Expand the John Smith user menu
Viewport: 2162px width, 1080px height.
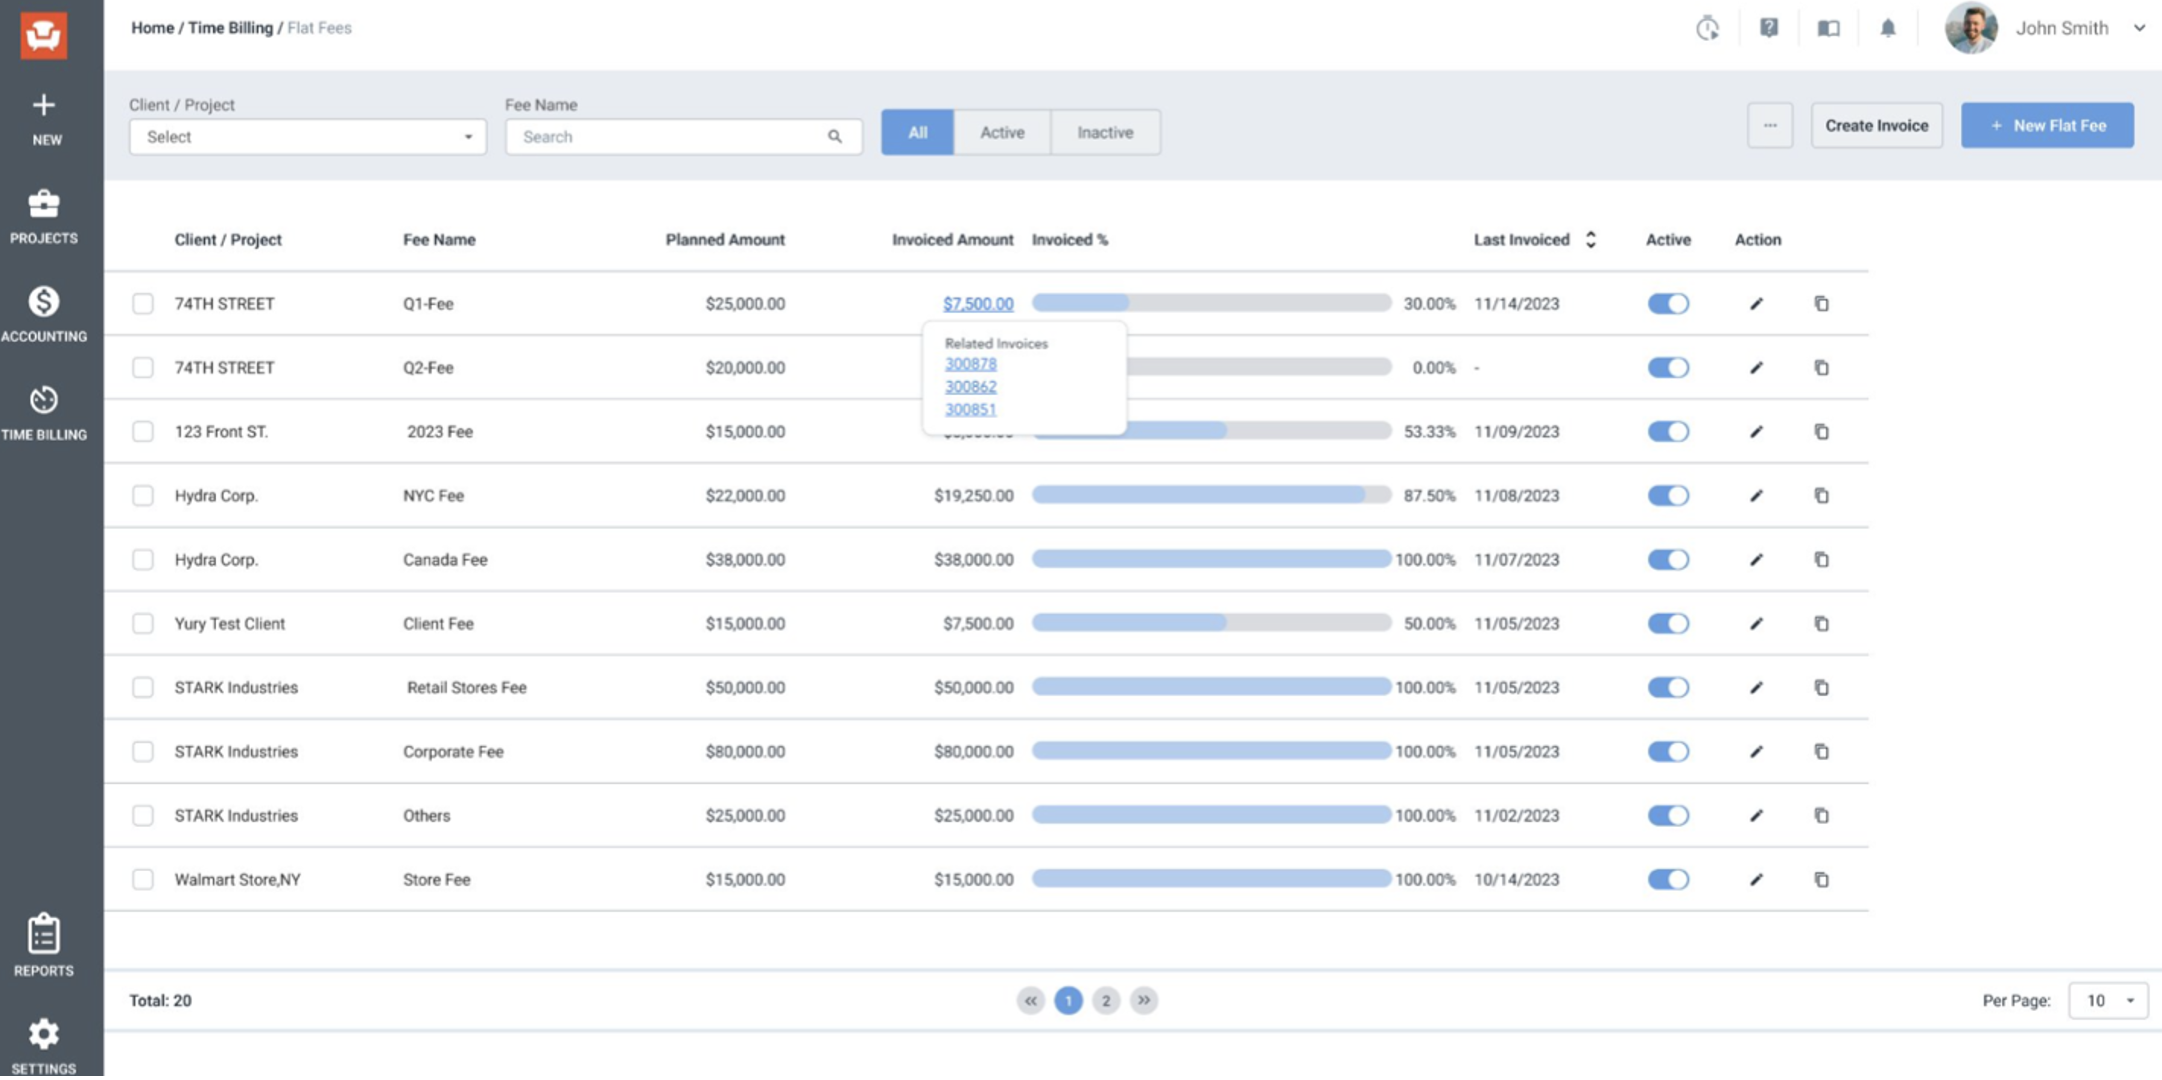coord(2138,28)
